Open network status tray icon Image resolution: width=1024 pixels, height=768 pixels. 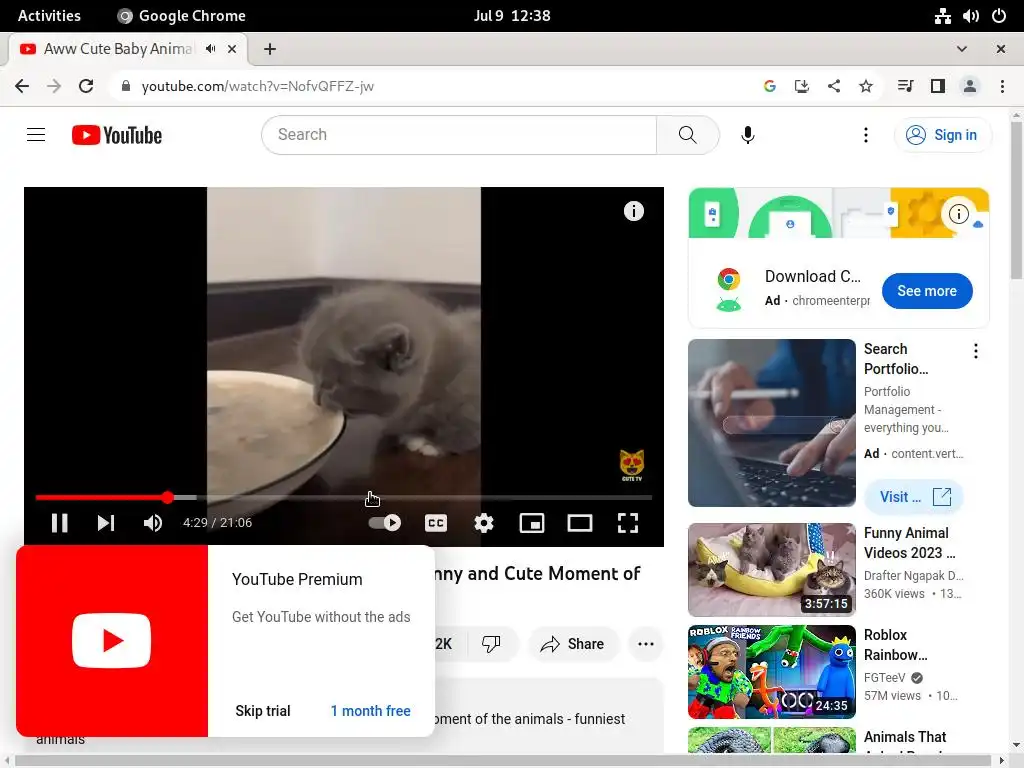coord(942,16)
